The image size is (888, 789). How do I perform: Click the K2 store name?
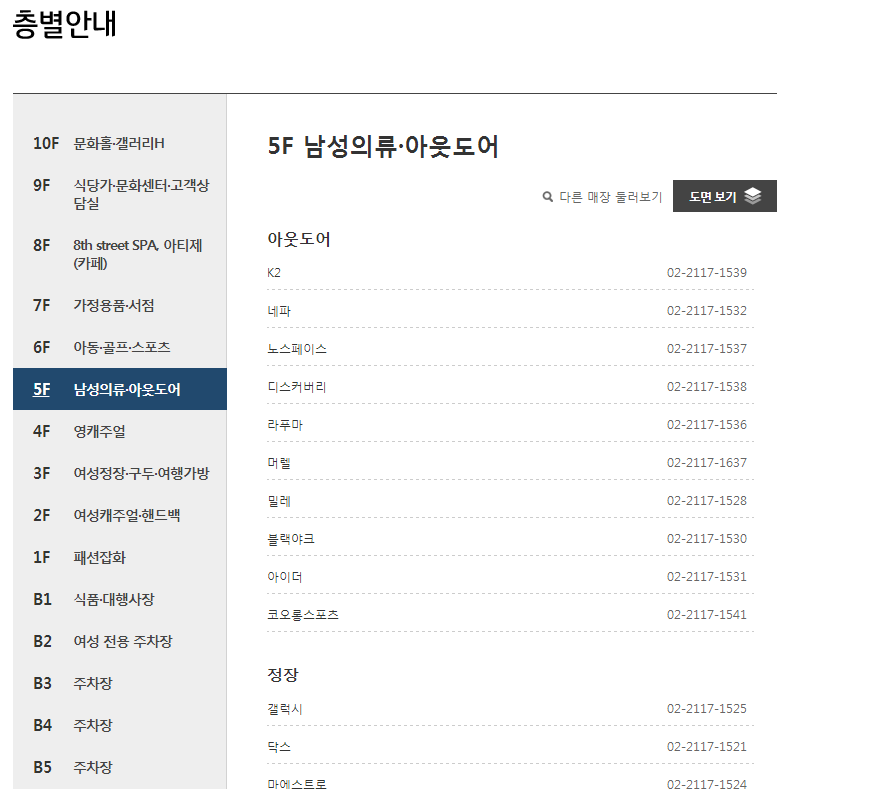(x=274, y=272)
